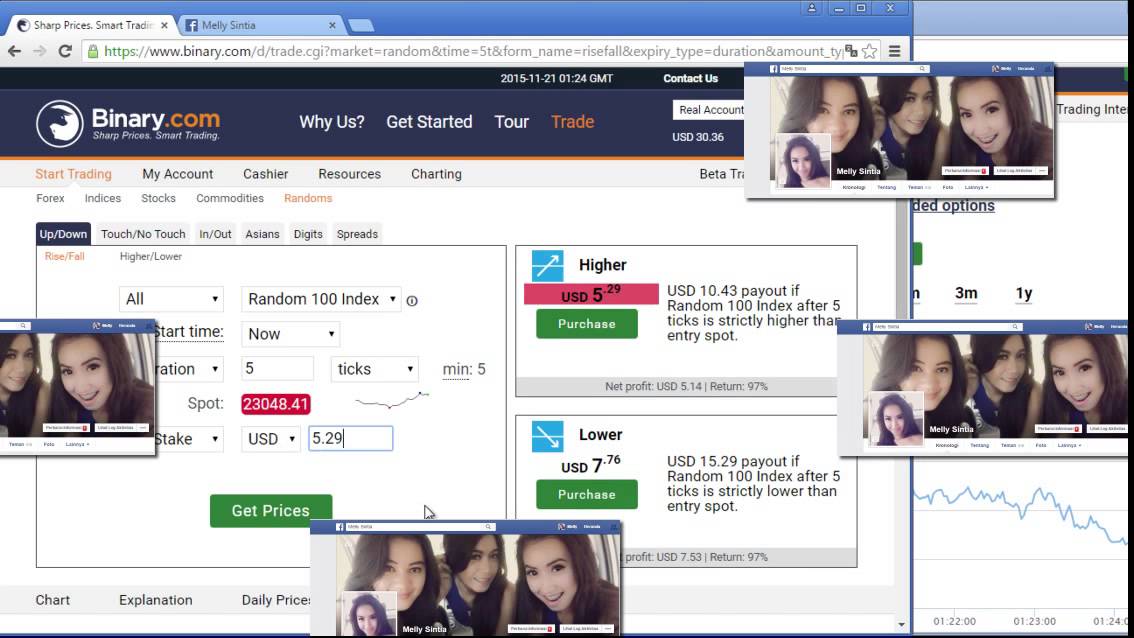Click the duration value field showing 5

point(277,369)
